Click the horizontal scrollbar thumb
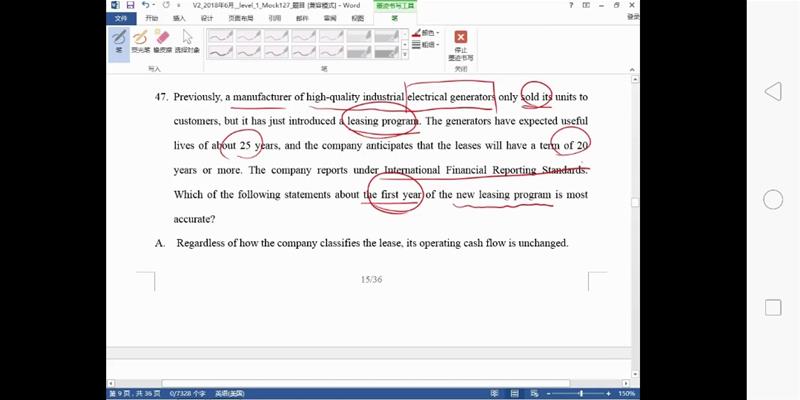 (x=365, y=383)
